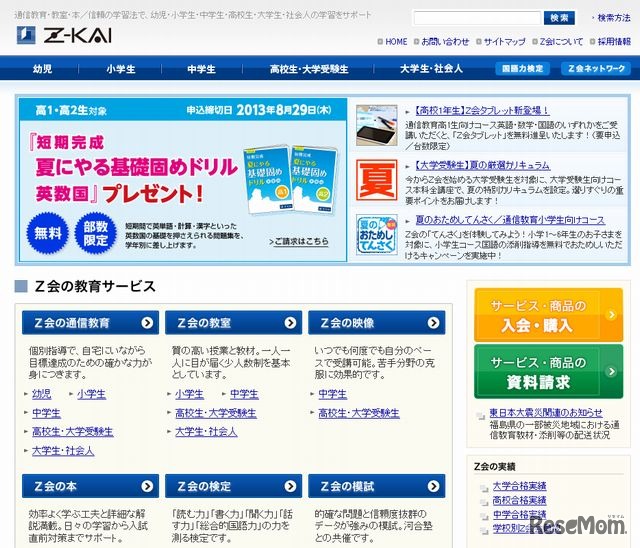Screen dimensions: 640x548
Task: Click arrow icon on Z会の検定
Action: point(290,486)
